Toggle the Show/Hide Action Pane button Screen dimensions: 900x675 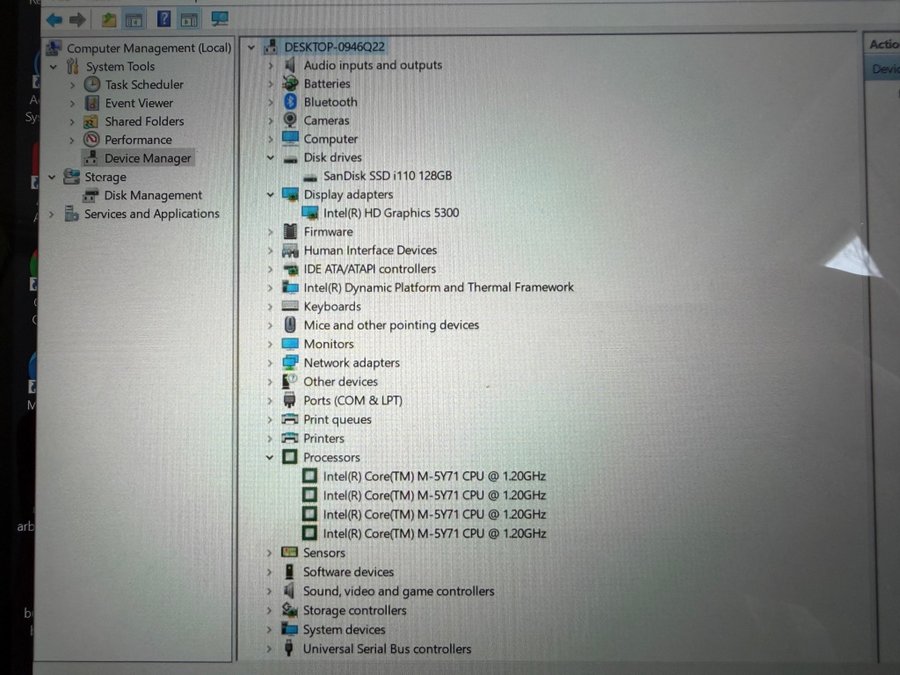pos(189,19)
